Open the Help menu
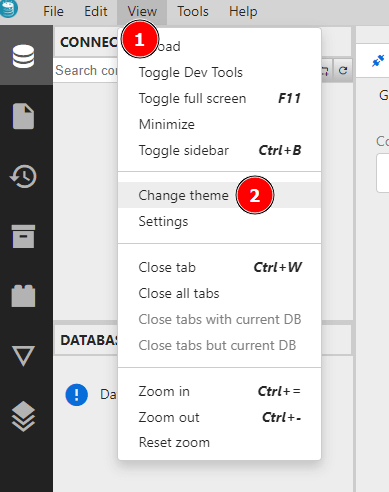Viewport: 389px width, 492px height. click(x=243, y=12)
